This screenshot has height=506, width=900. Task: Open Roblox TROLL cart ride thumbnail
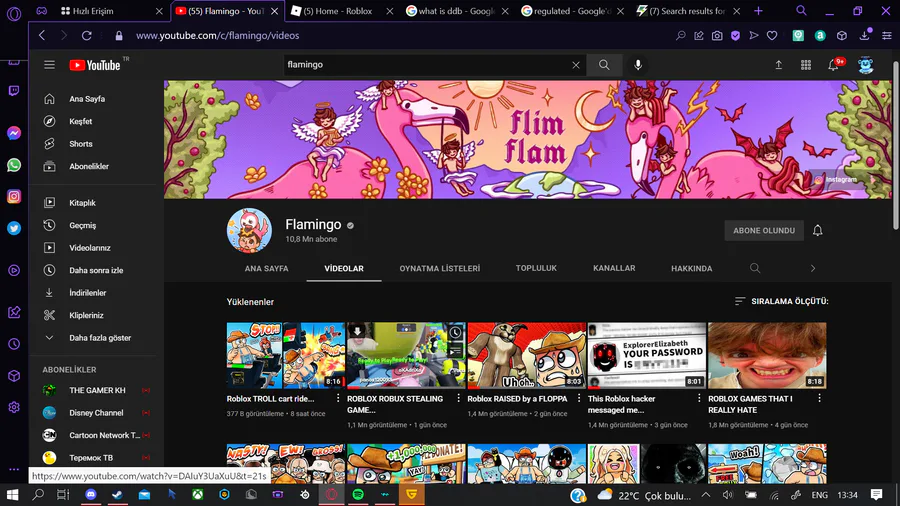[286, 355]
